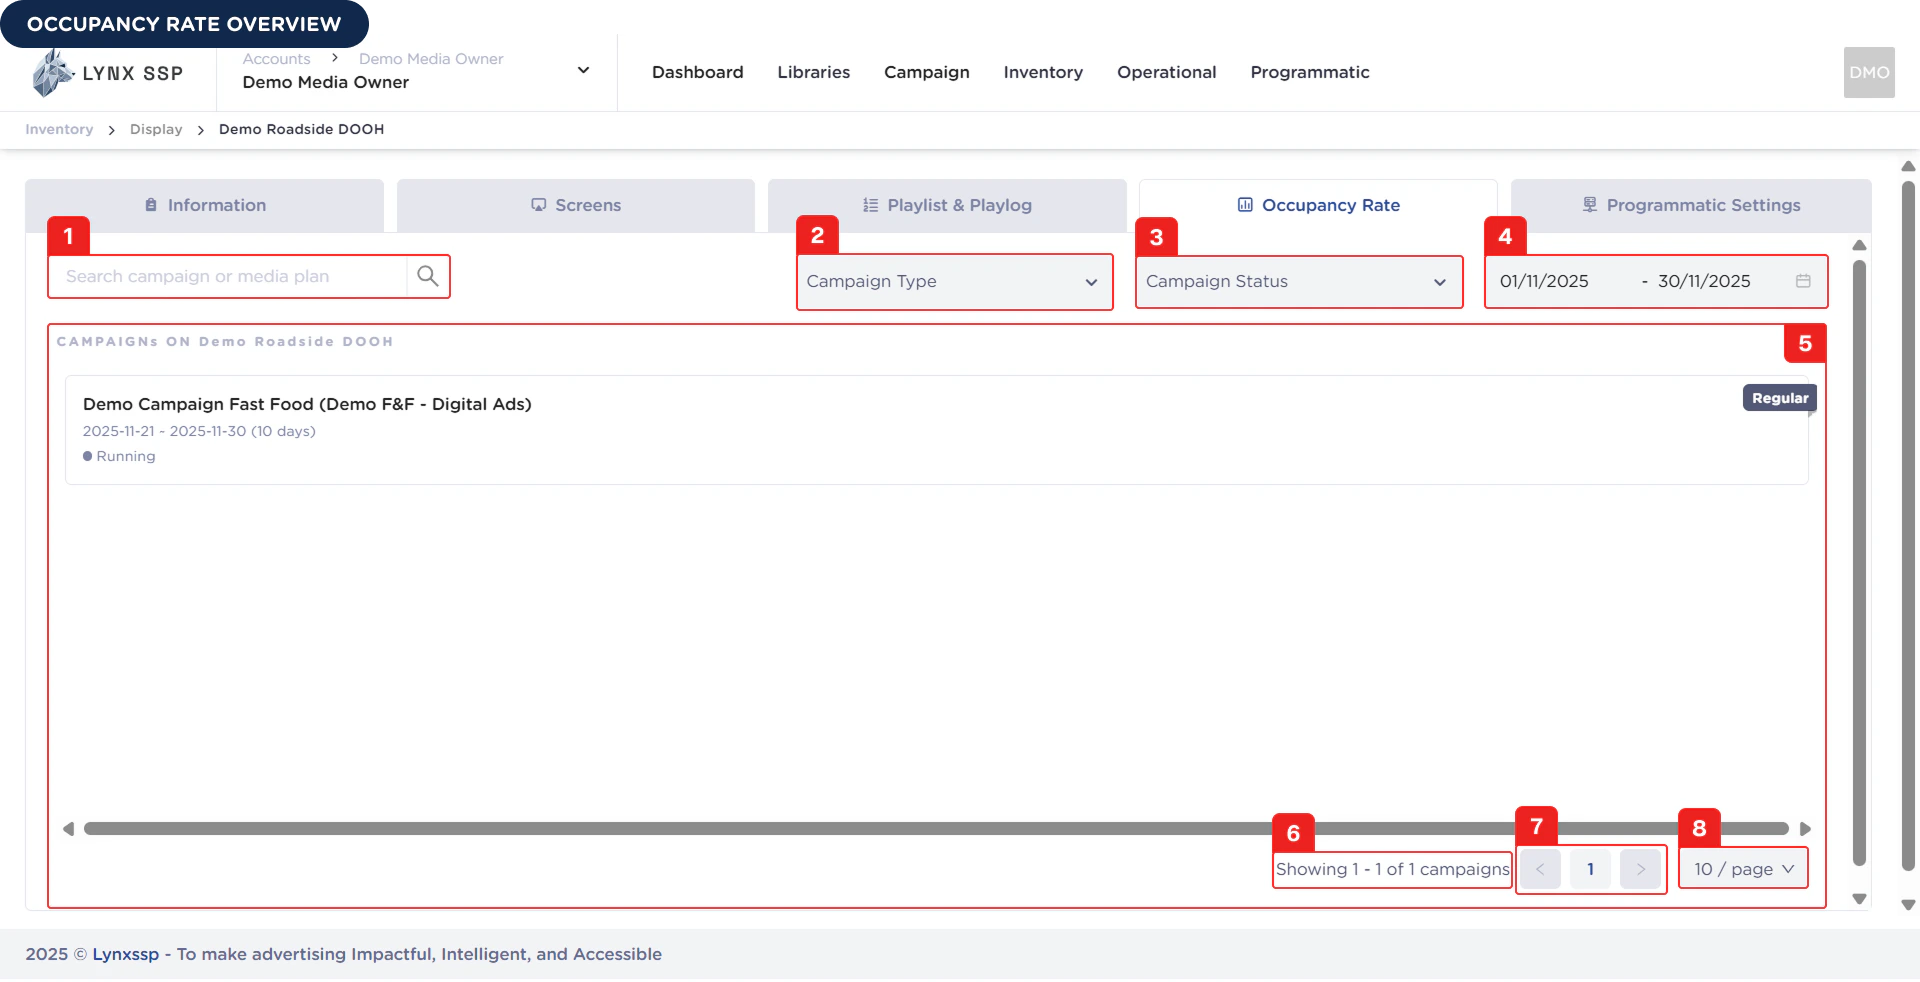Open the Operational menu

[x=1167, y=72]
